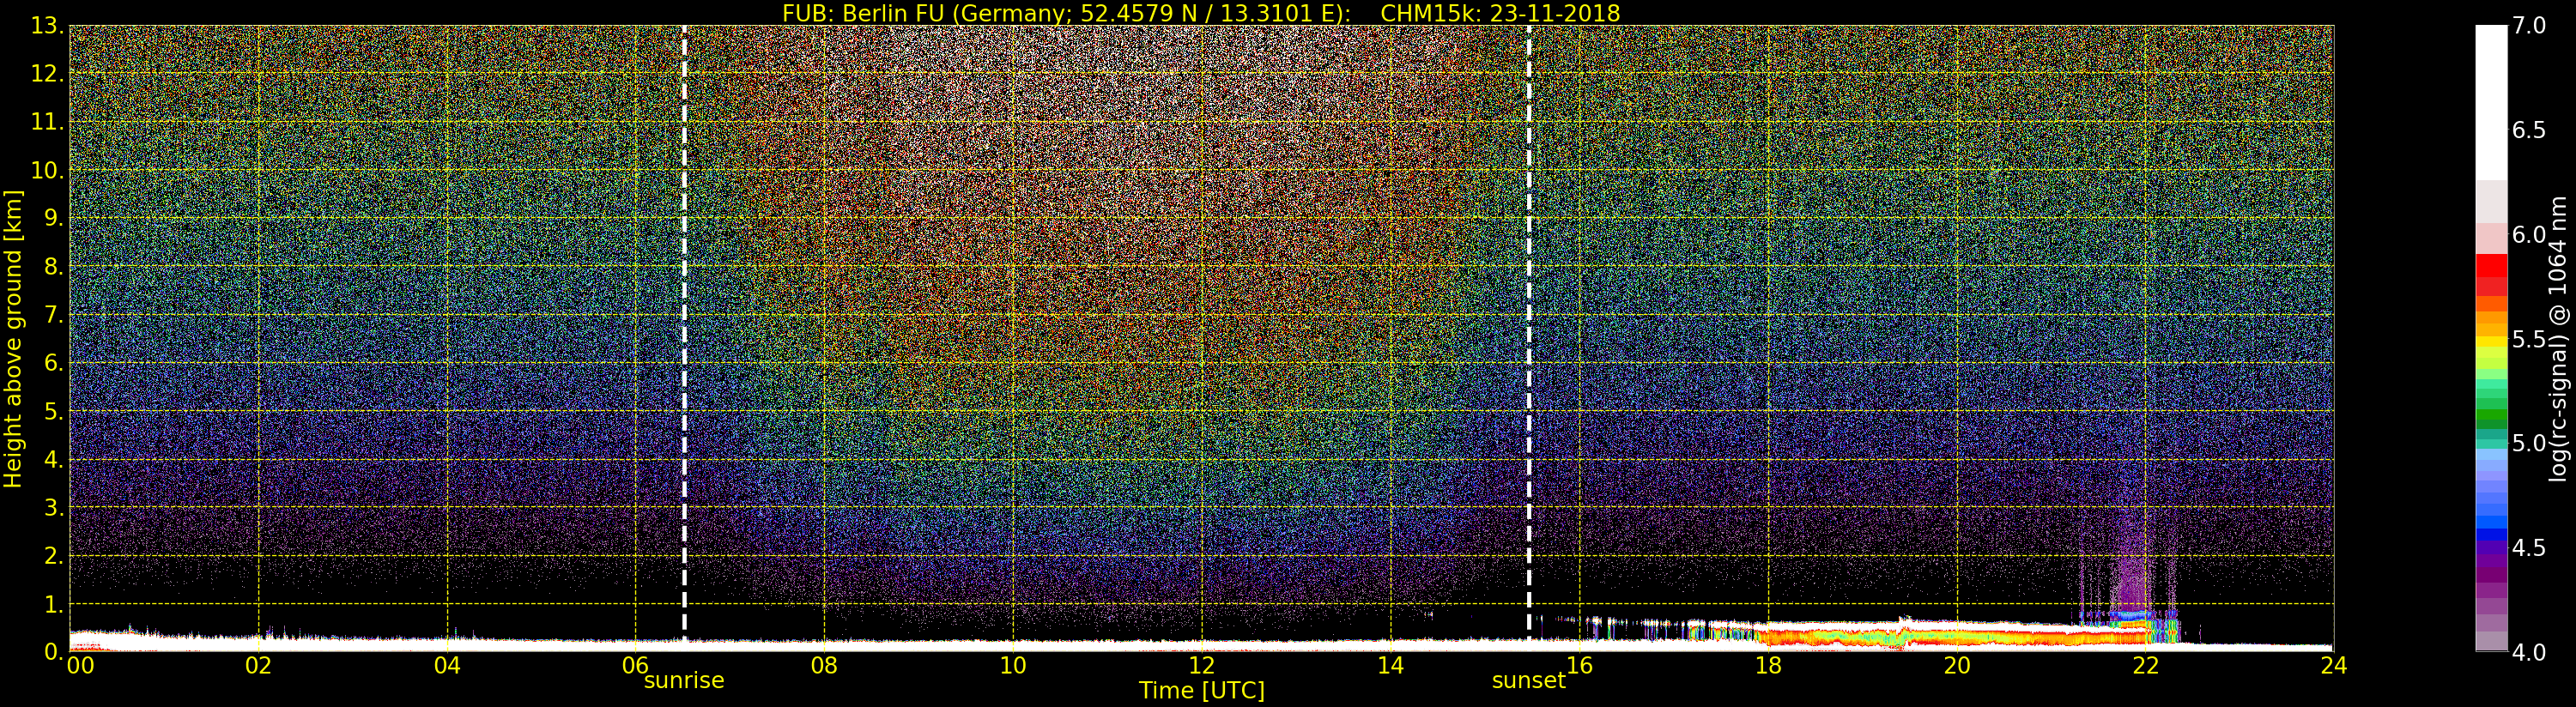The image size is (2576, 707).
Task: Click the "sunrise" label below the time axis
Action: click(684, 681)
